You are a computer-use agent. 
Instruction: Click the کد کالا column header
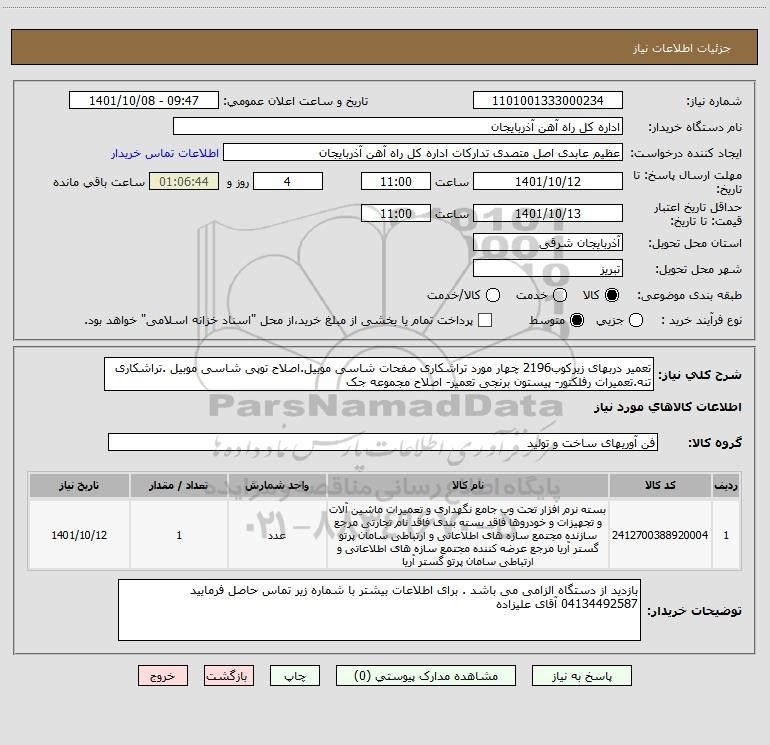point(660,486)
